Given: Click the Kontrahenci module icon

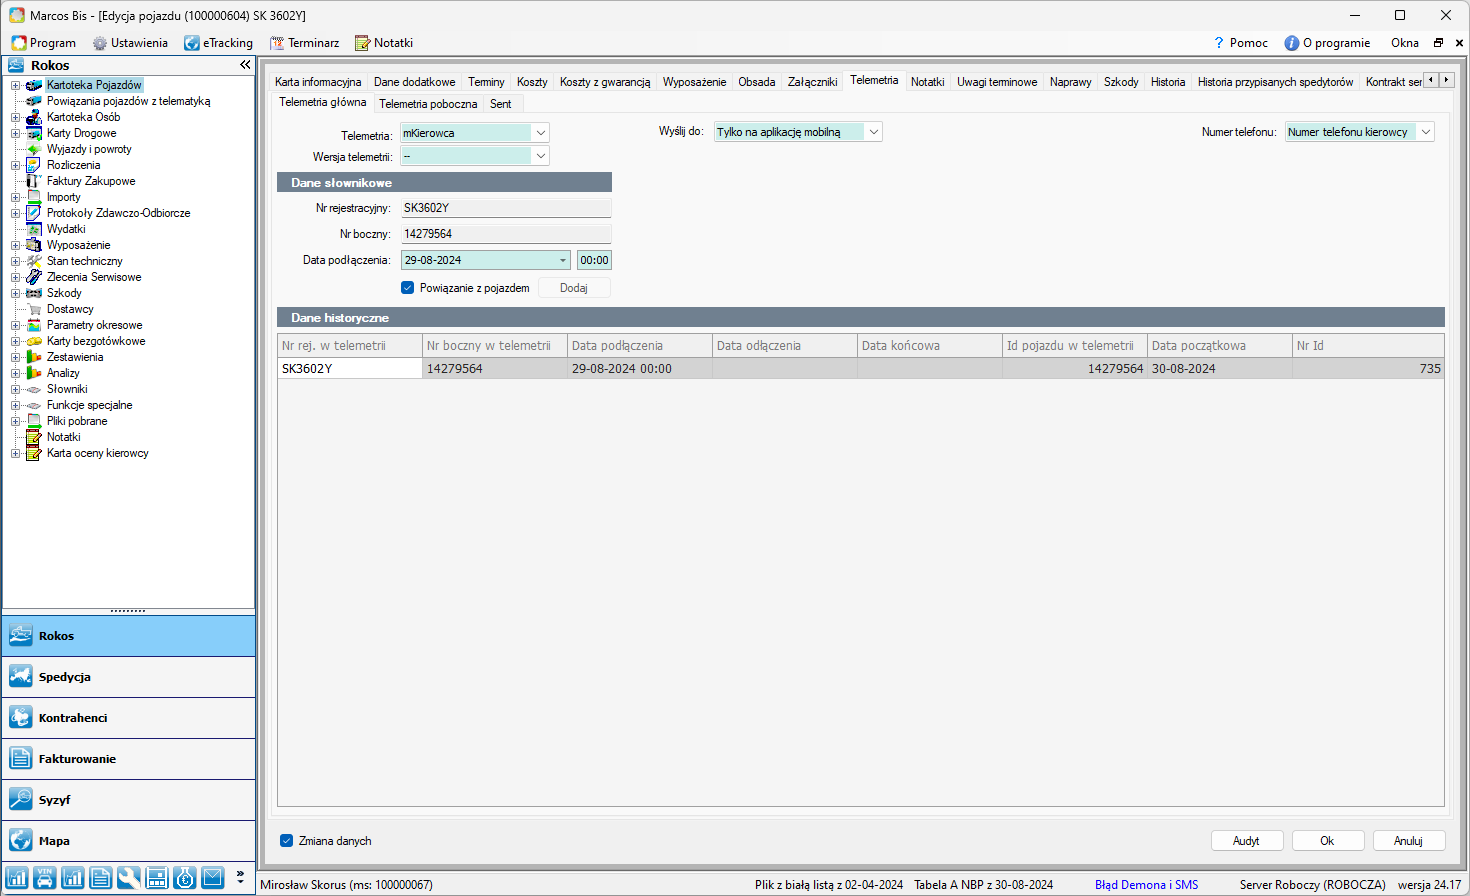Looking at the screenshot, I should (21, 718).
